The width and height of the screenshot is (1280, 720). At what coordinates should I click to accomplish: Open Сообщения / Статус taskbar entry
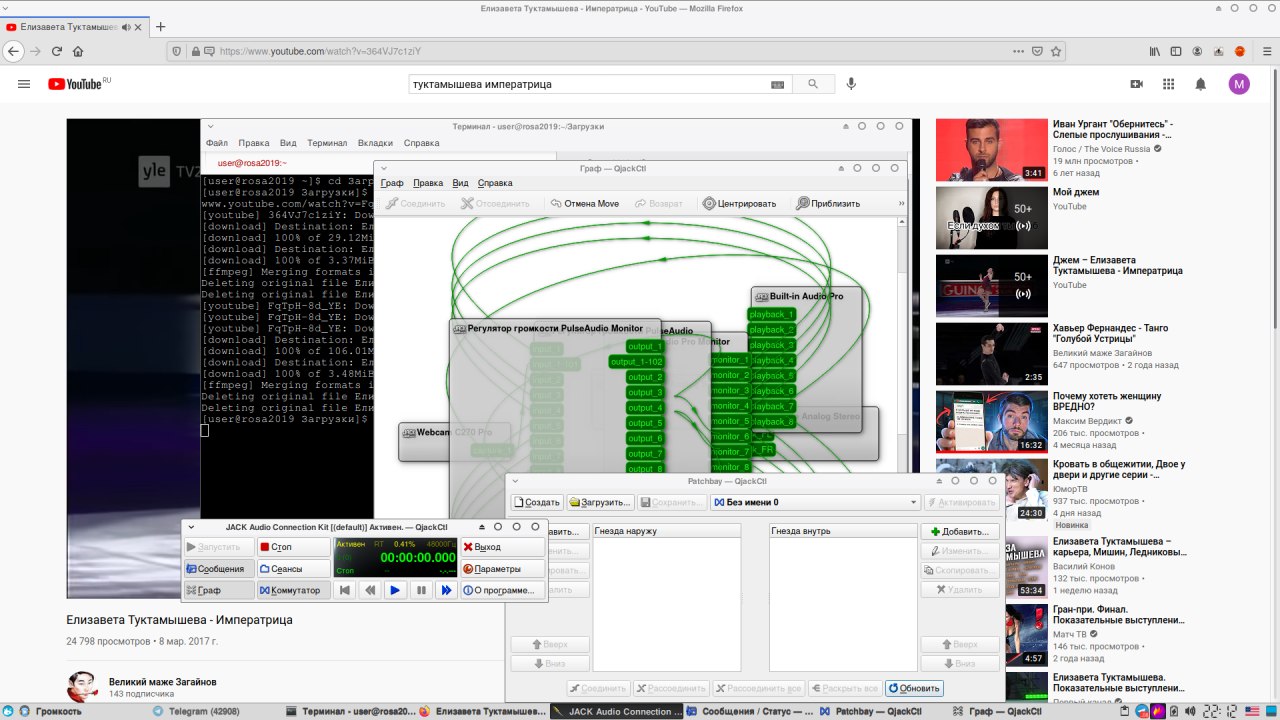(749, 711)
